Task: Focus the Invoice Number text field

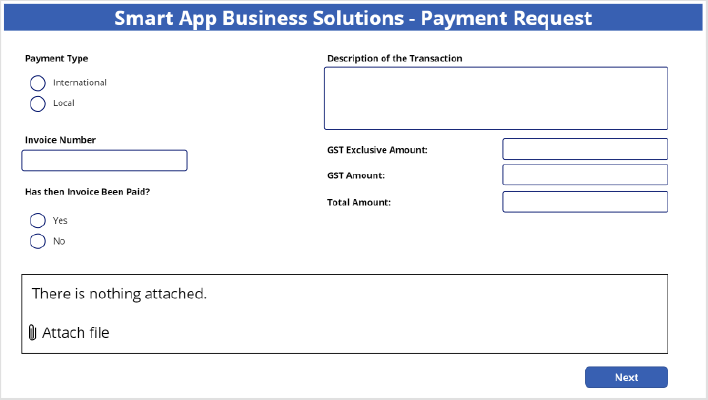Action: [x=104, y=161]
